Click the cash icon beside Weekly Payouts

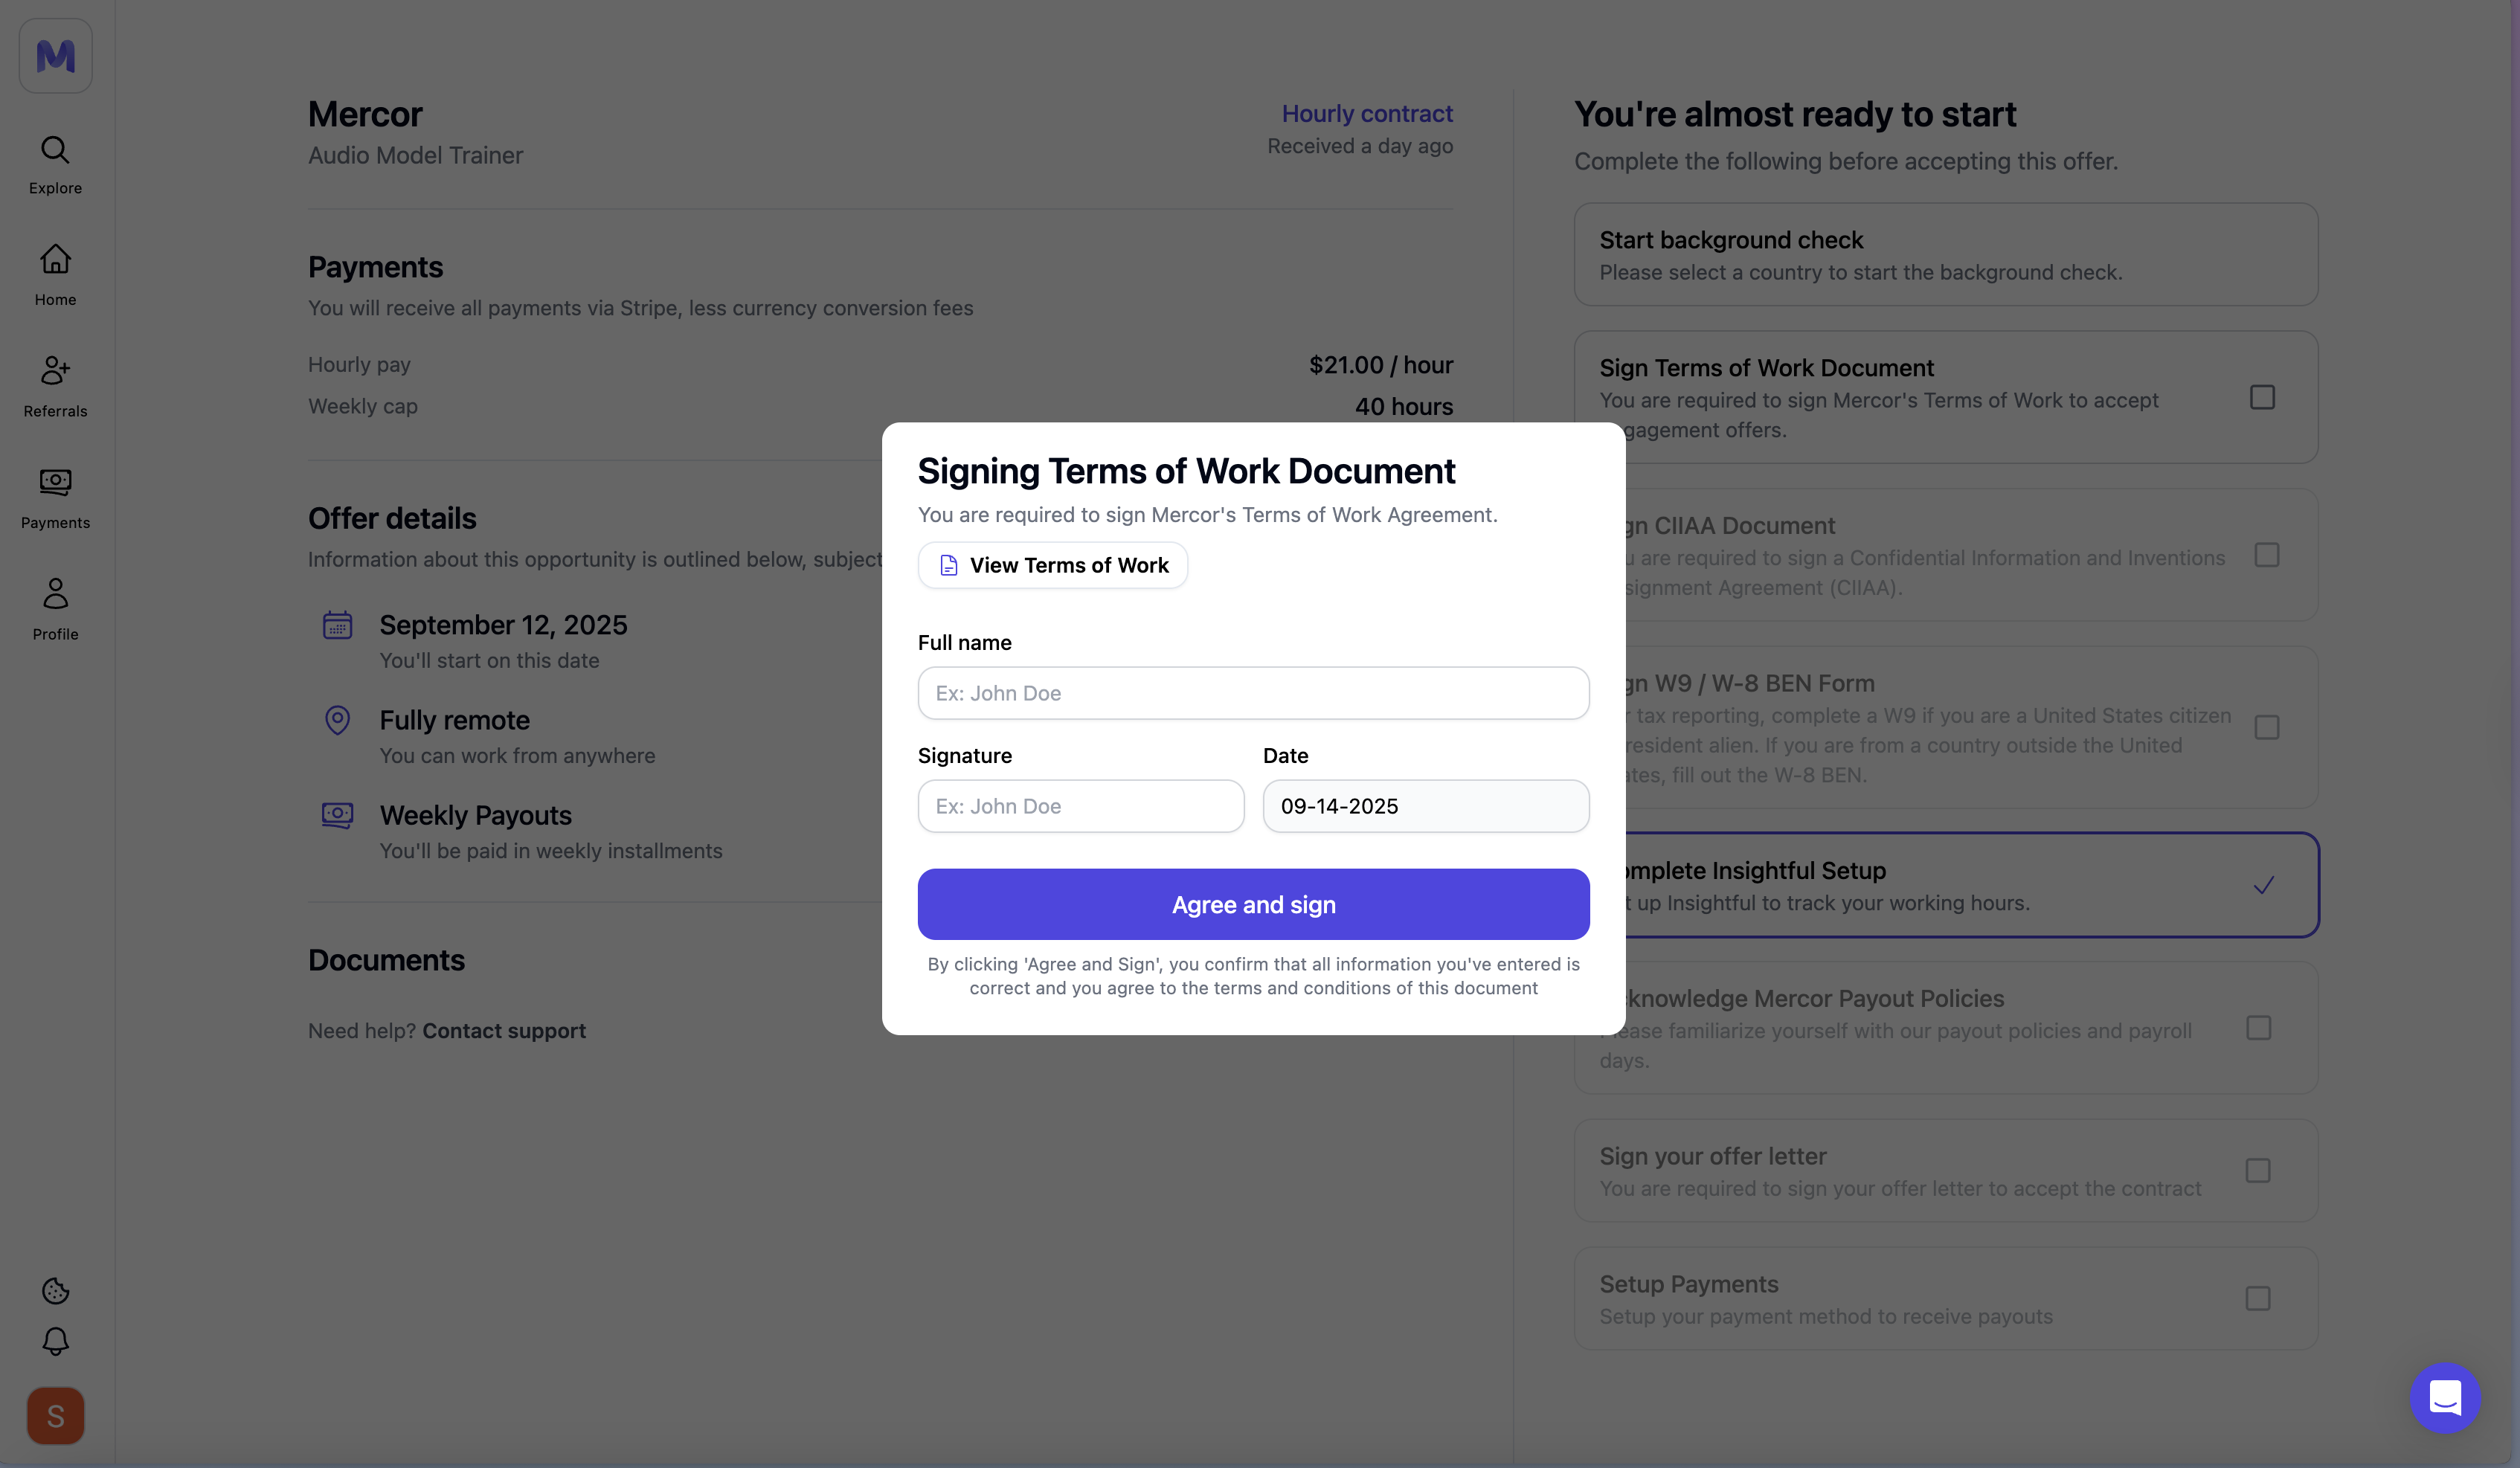tap(338, 815)
